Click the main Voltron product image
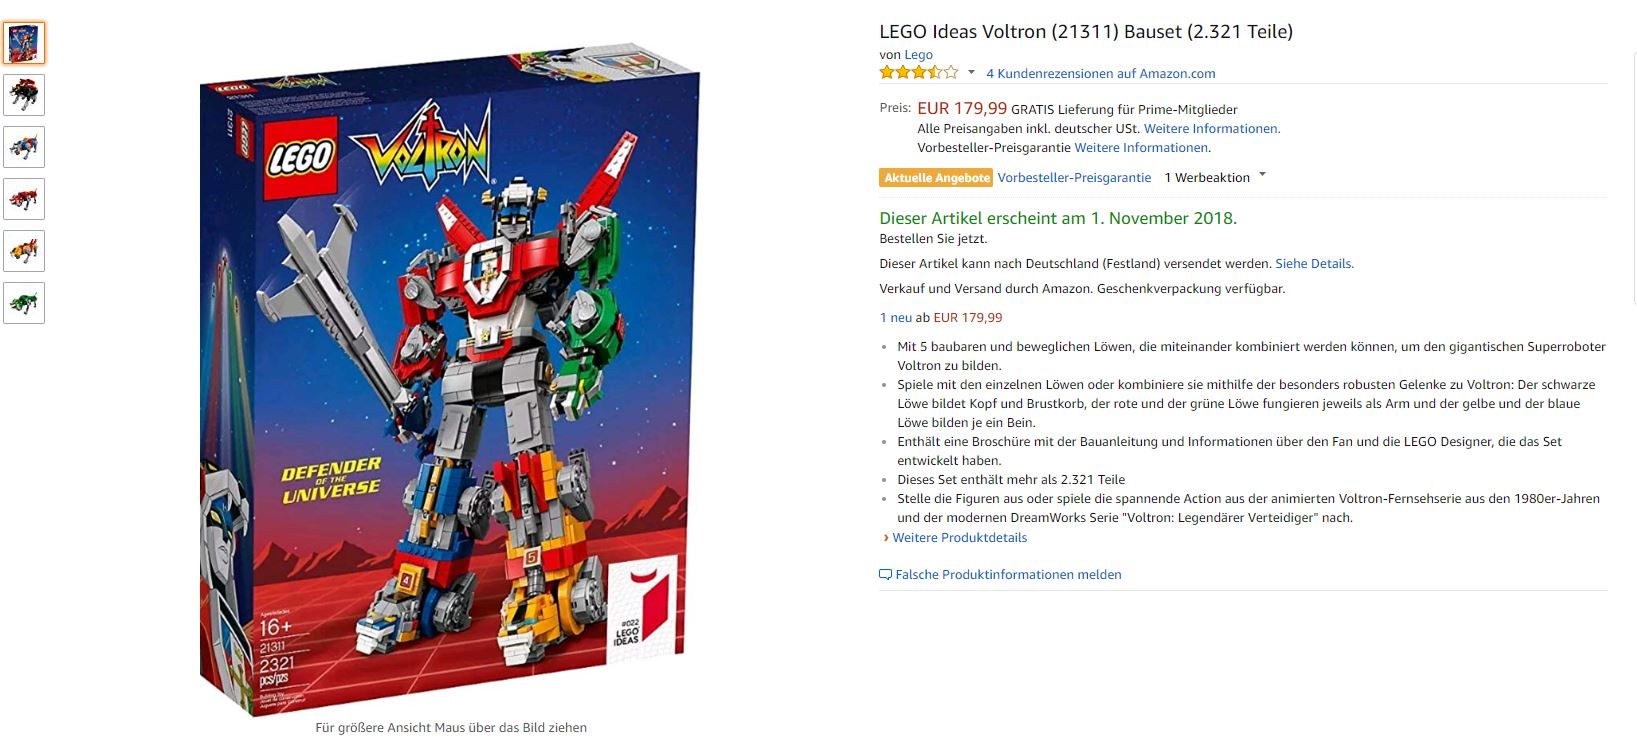The image size is (1637, 744). pyautogui.click(x=449, y=379)
